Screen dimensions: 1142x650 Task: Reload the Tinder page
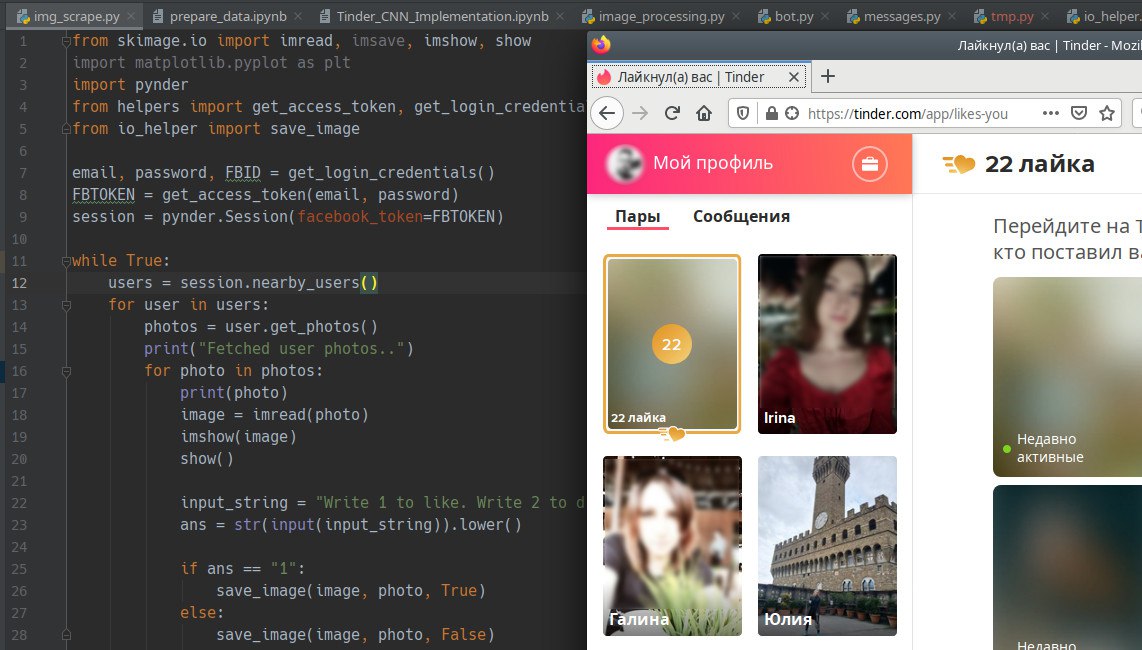672,113
